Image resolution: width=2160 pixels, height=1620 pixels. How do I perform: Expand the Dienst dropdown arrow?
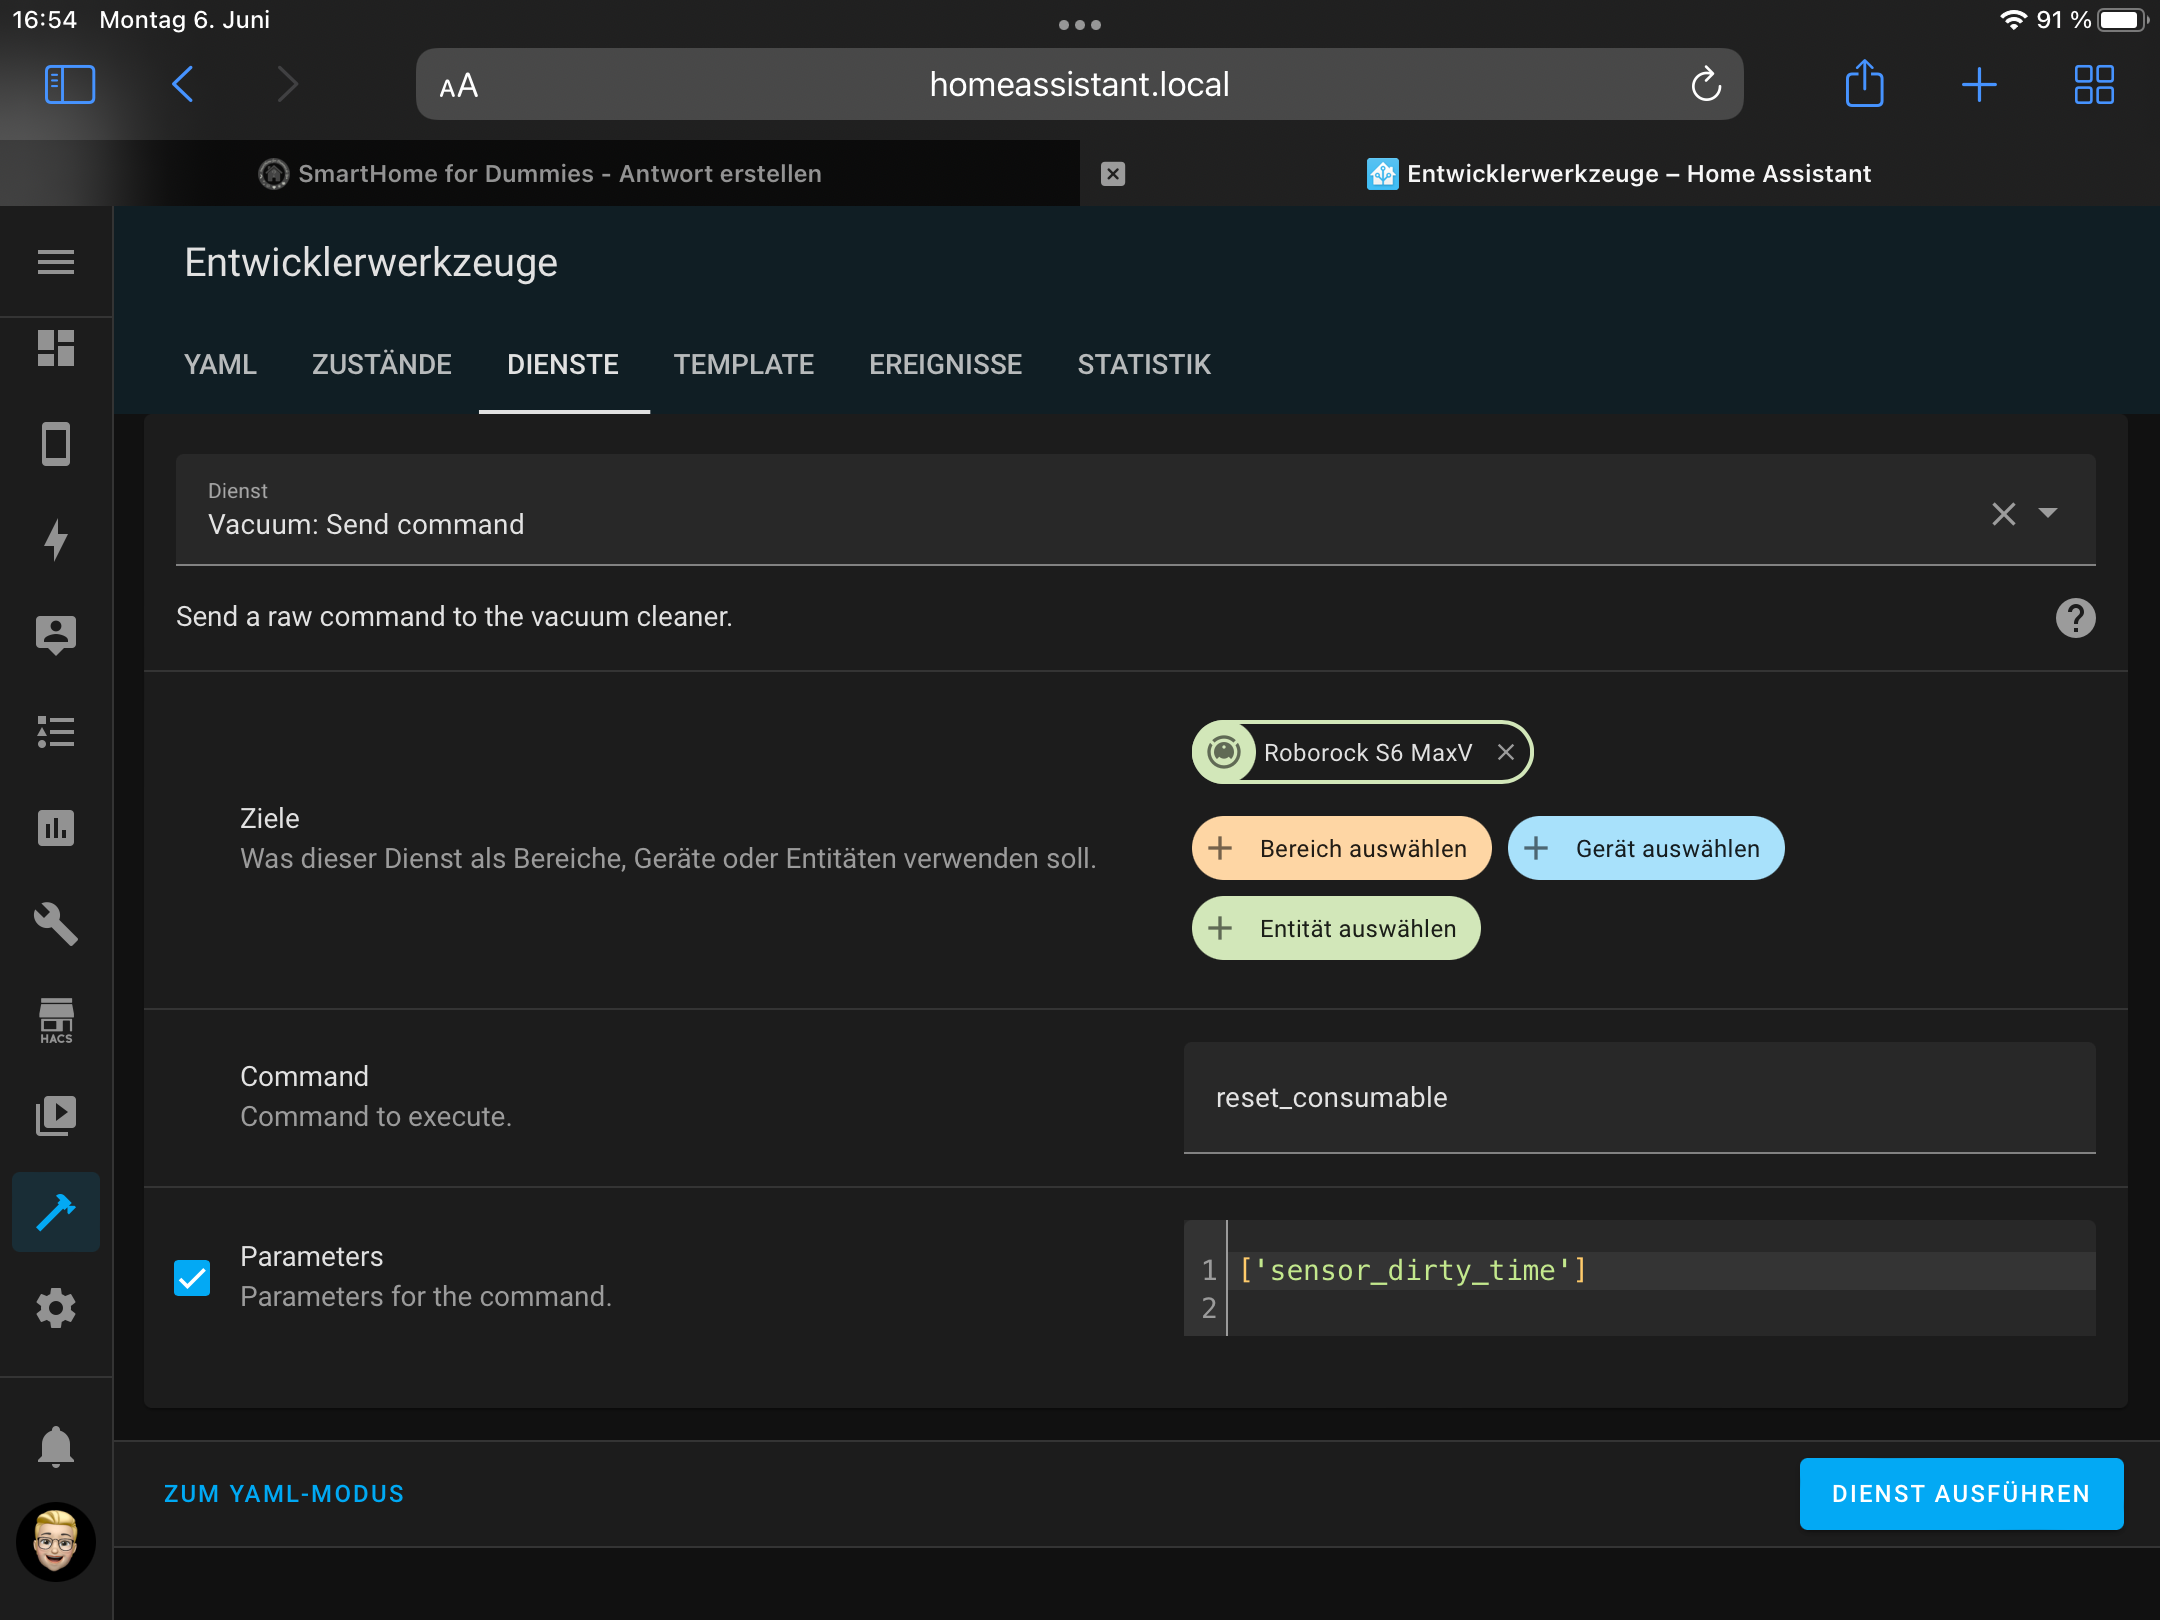(2048, 513)
